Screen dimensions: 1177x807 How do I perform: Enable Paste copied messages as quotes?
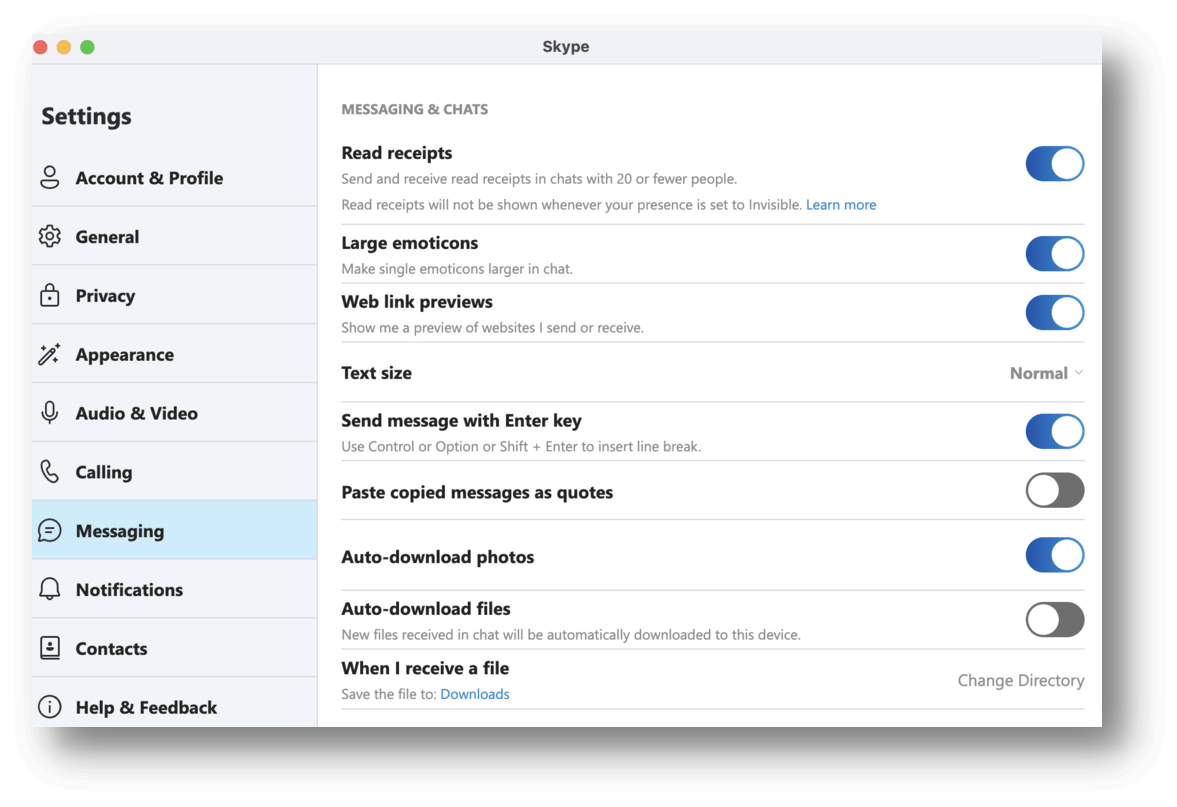[1055, 491]
